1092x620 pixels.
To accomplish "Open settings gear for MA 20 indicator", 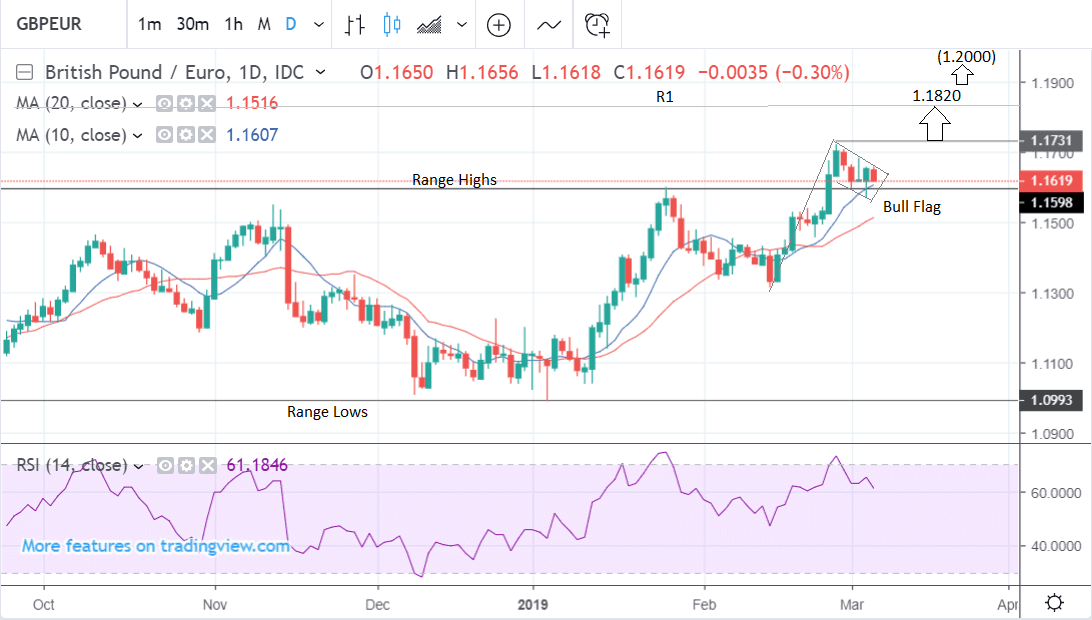I will point(186,103).
